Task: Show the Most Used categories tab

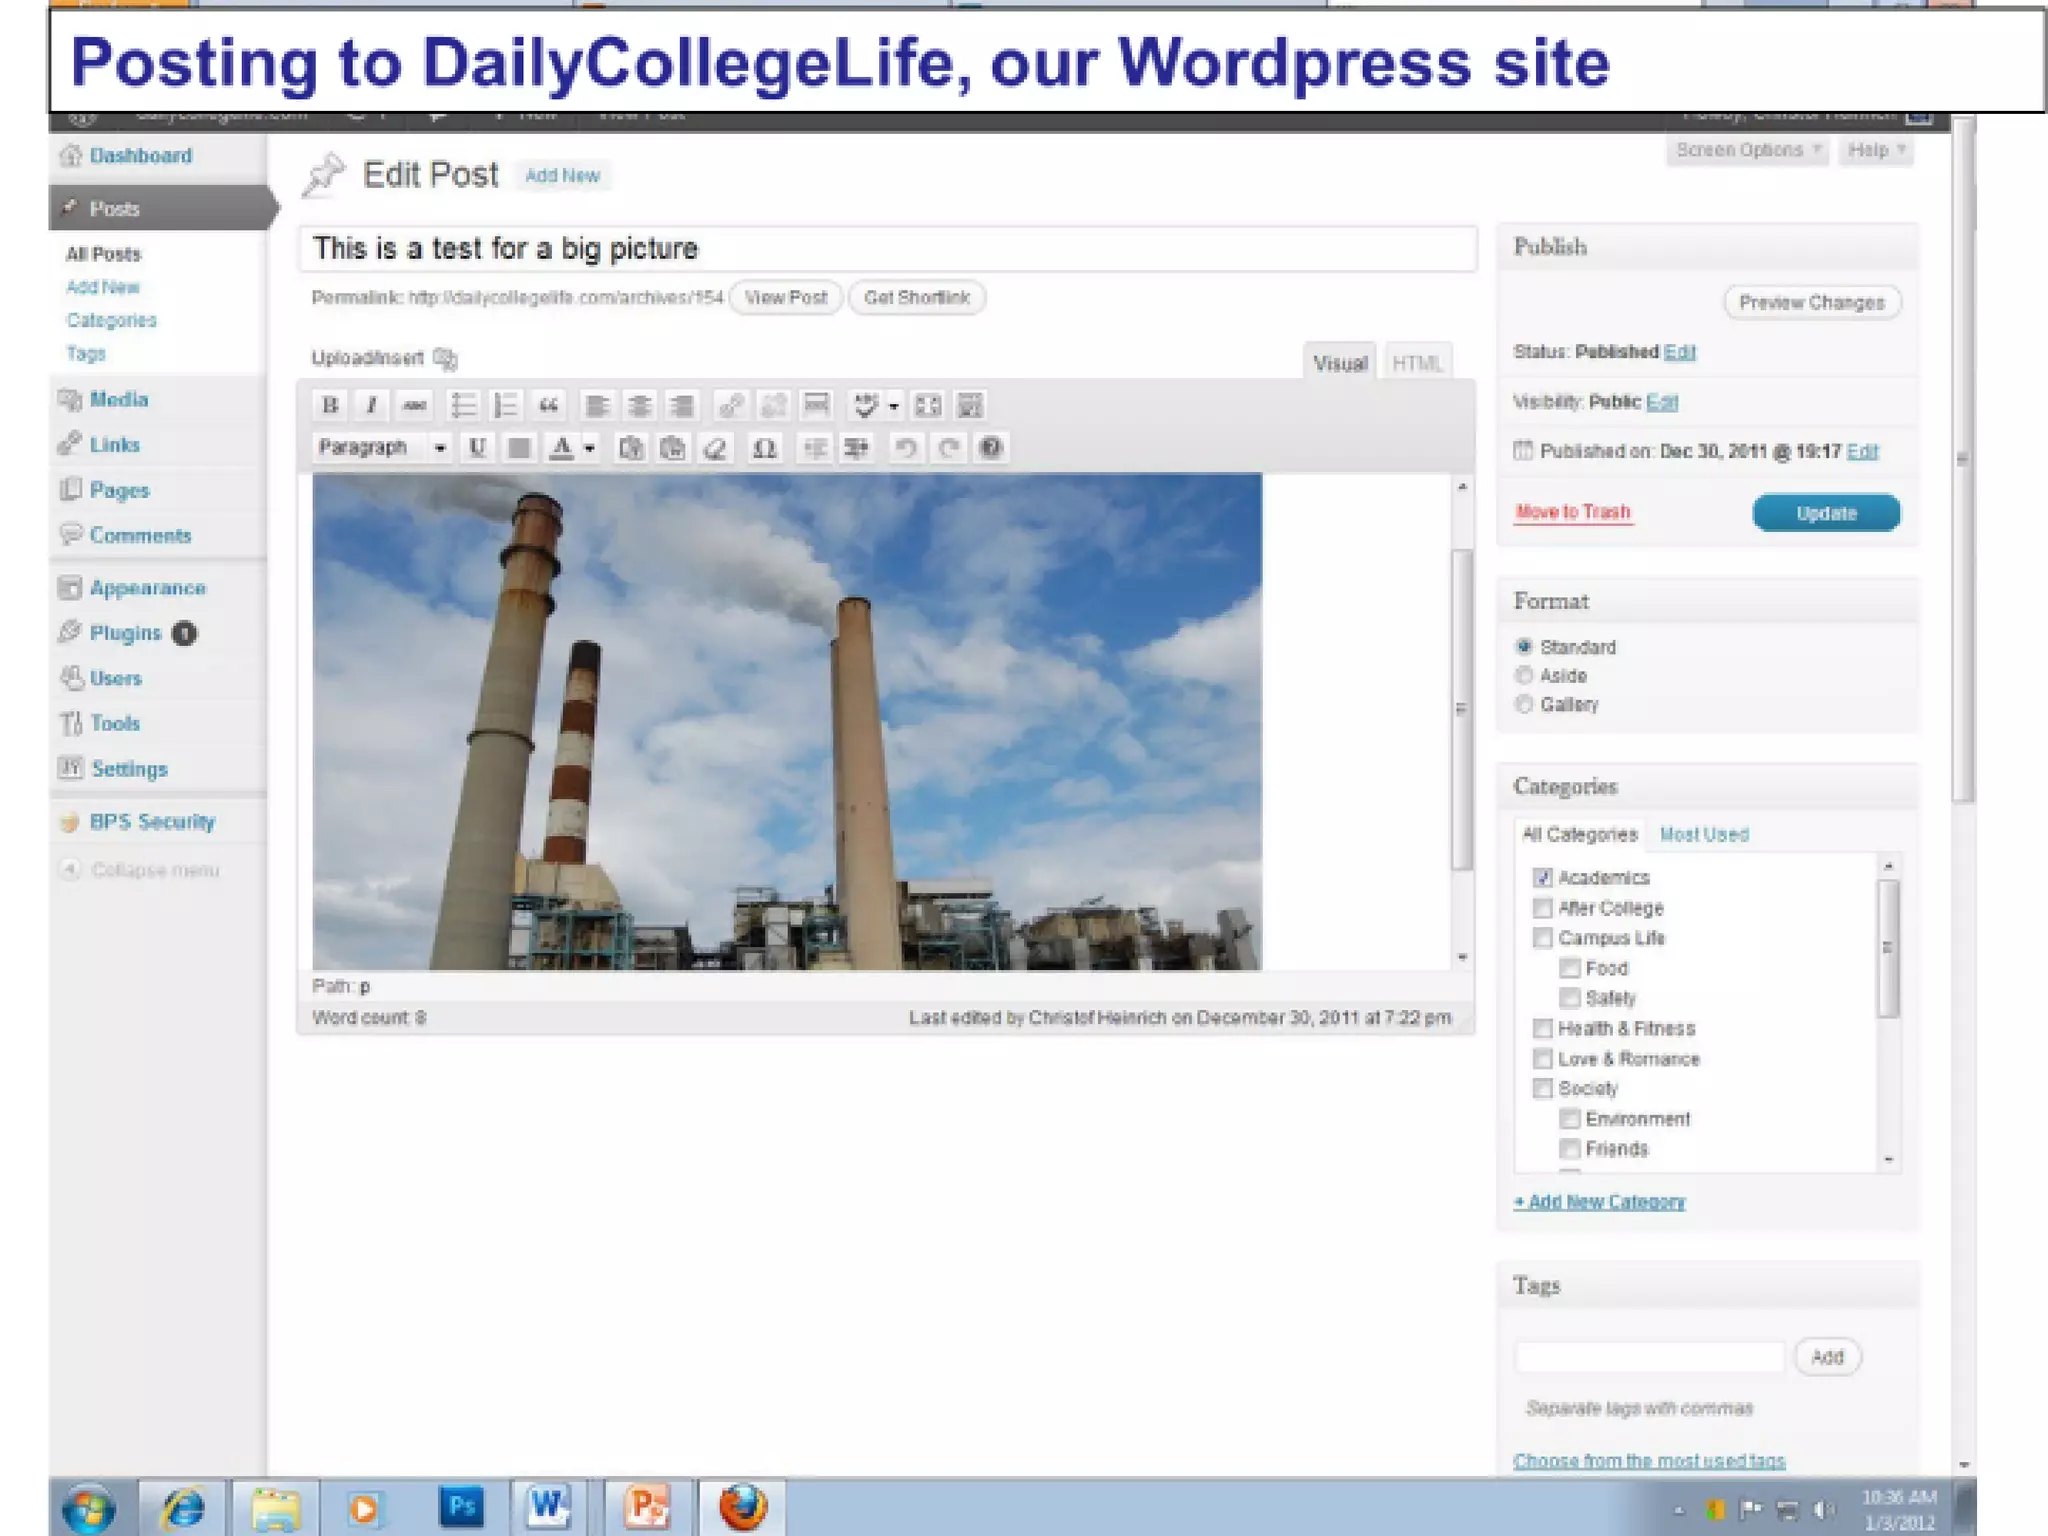Action: pos(1704,834)
